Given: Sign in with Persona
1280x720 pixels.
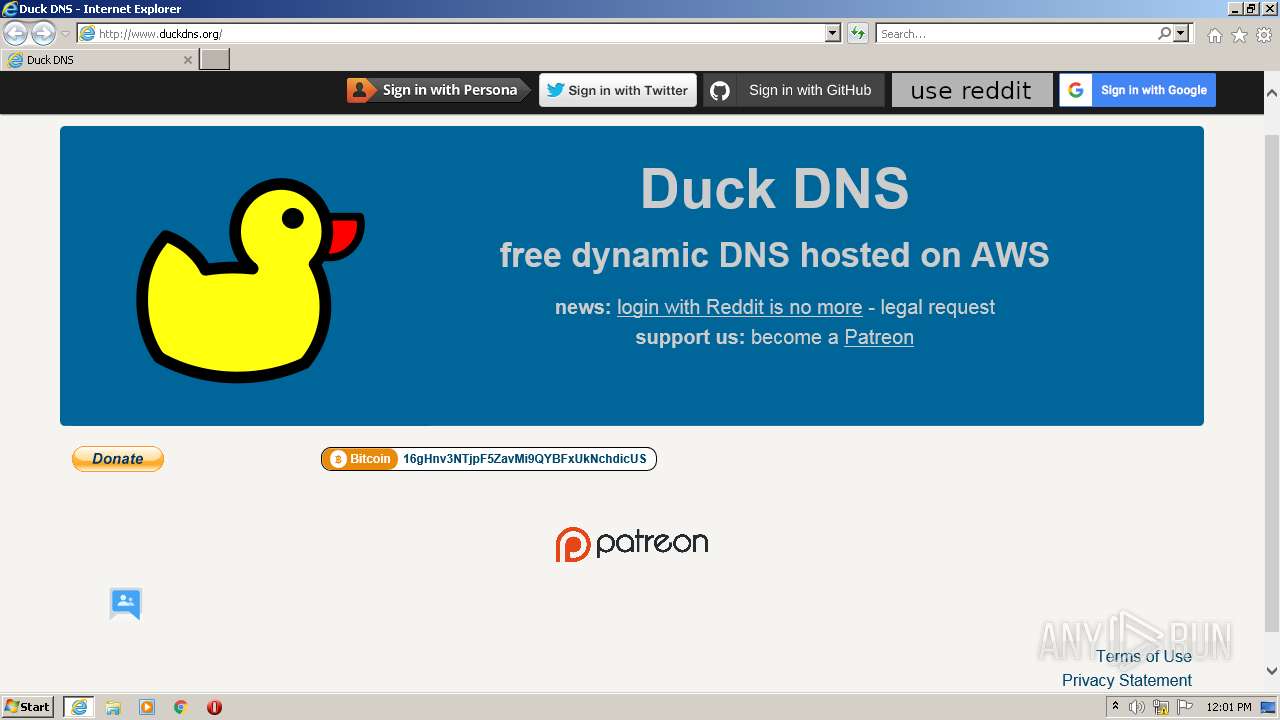Looking at the screenshot, I should click(x=437, y=90).
